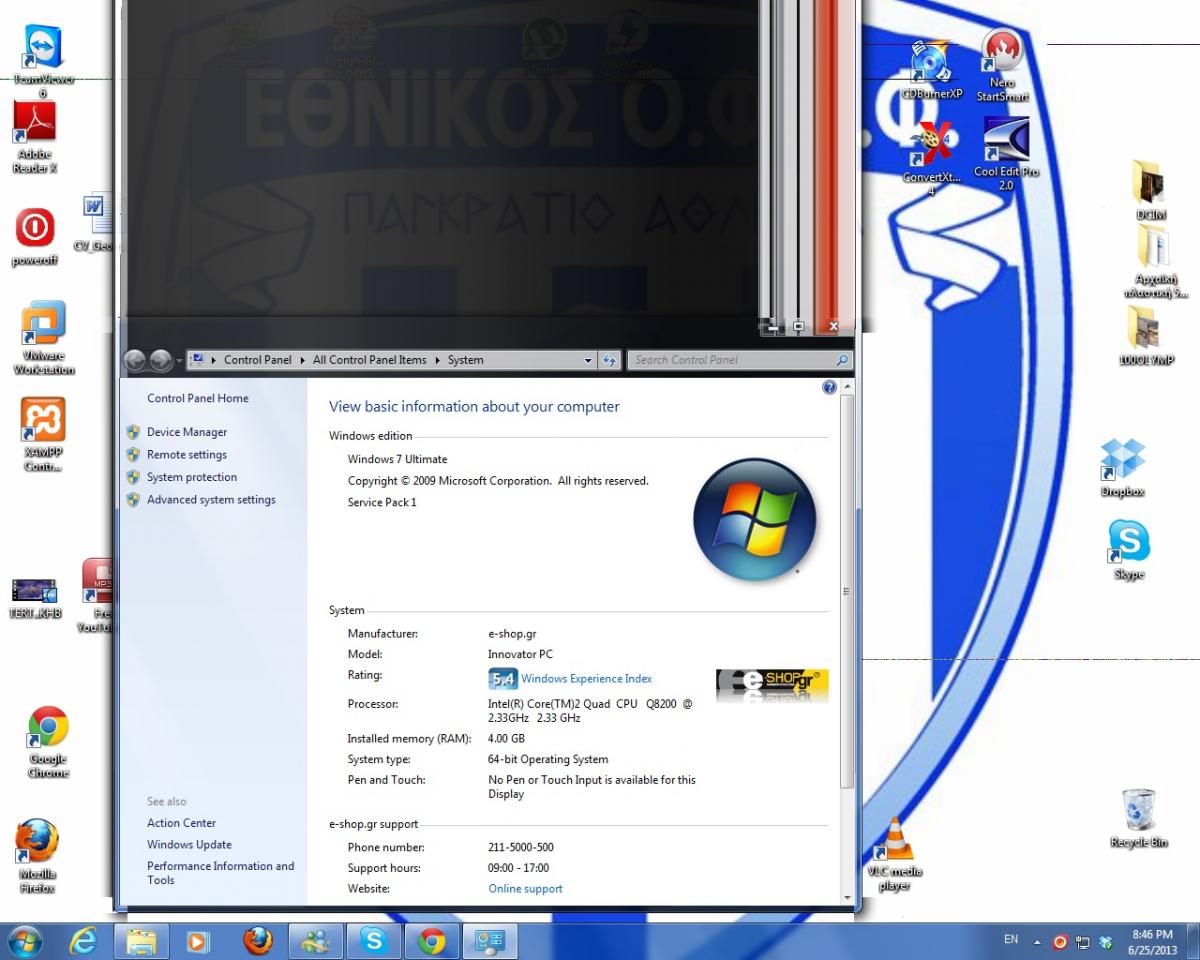Viewport: 1200px width, 960px height.
Task: Click System breadcrumb item
Action: tap(465, 360)
